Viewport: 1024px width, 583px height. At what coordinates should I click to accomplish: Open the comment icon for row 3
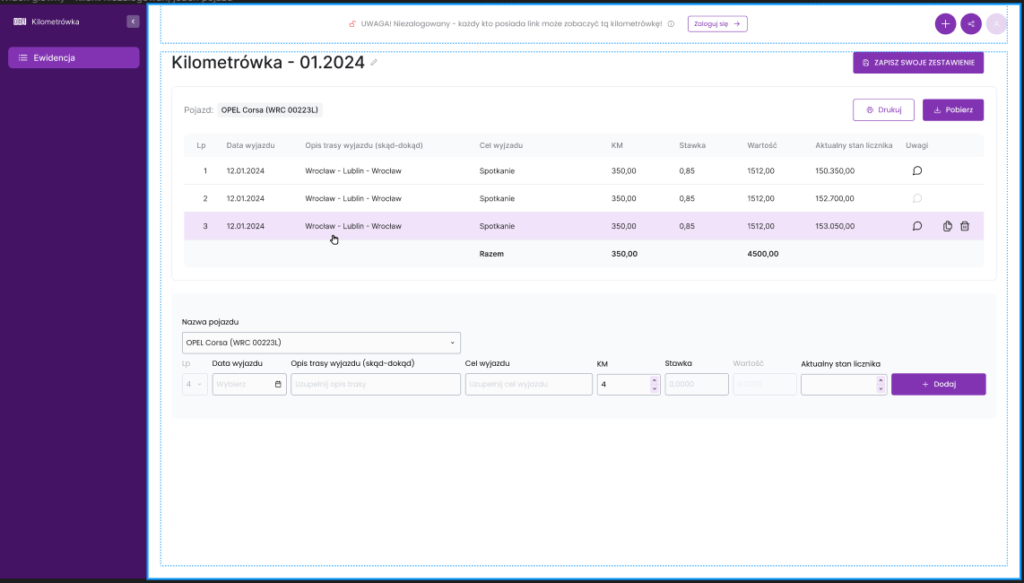pos(917,226)
